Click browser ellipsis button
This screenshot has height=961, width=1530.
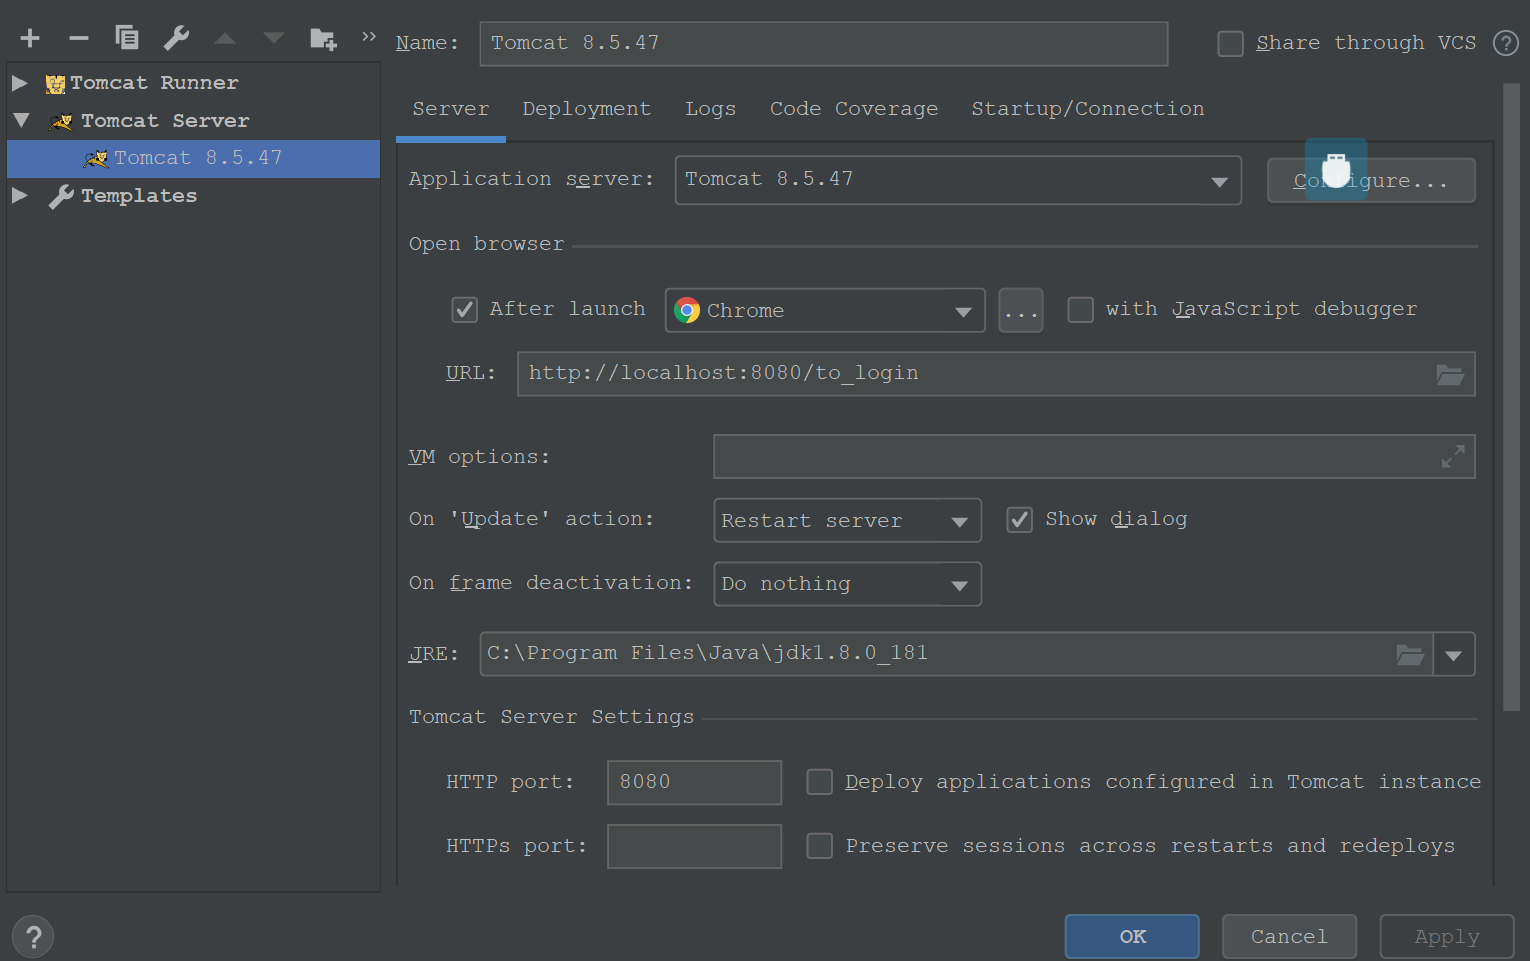(1021, 310)
